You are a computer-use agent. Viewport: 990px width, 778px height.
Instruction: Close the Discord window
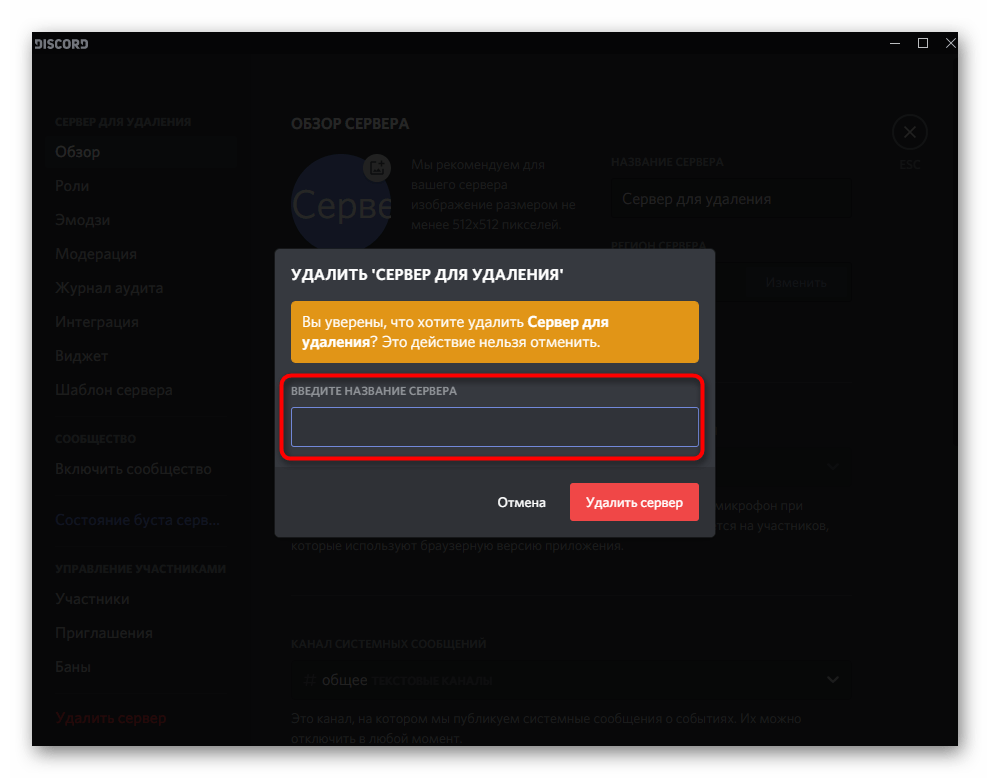[x=950, y=44]
